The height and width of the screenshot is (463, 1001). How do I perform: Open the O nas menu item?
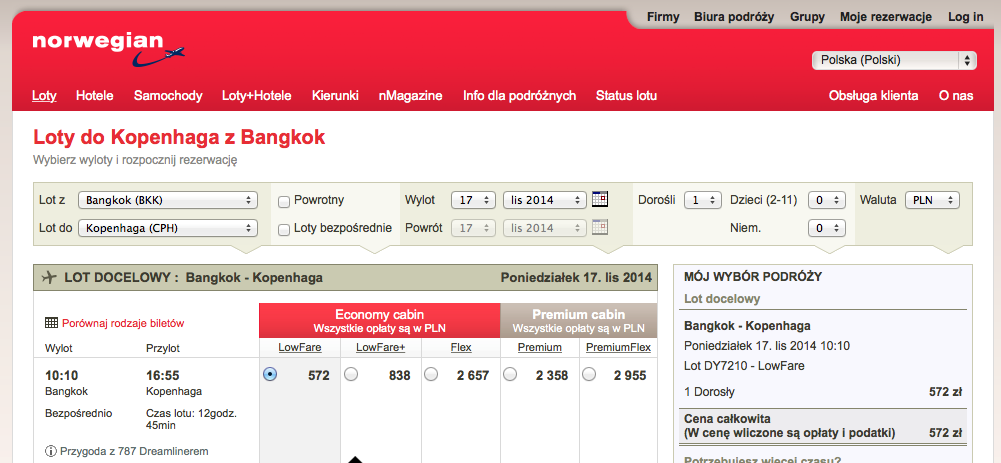pyautogui.click(x=956, y=96)
